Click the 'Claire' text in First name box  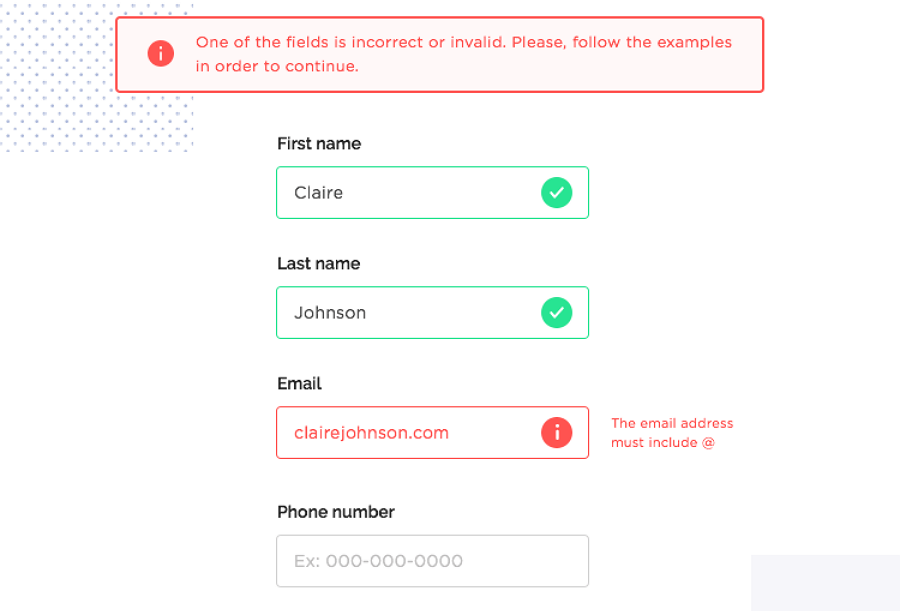point(318,193)
